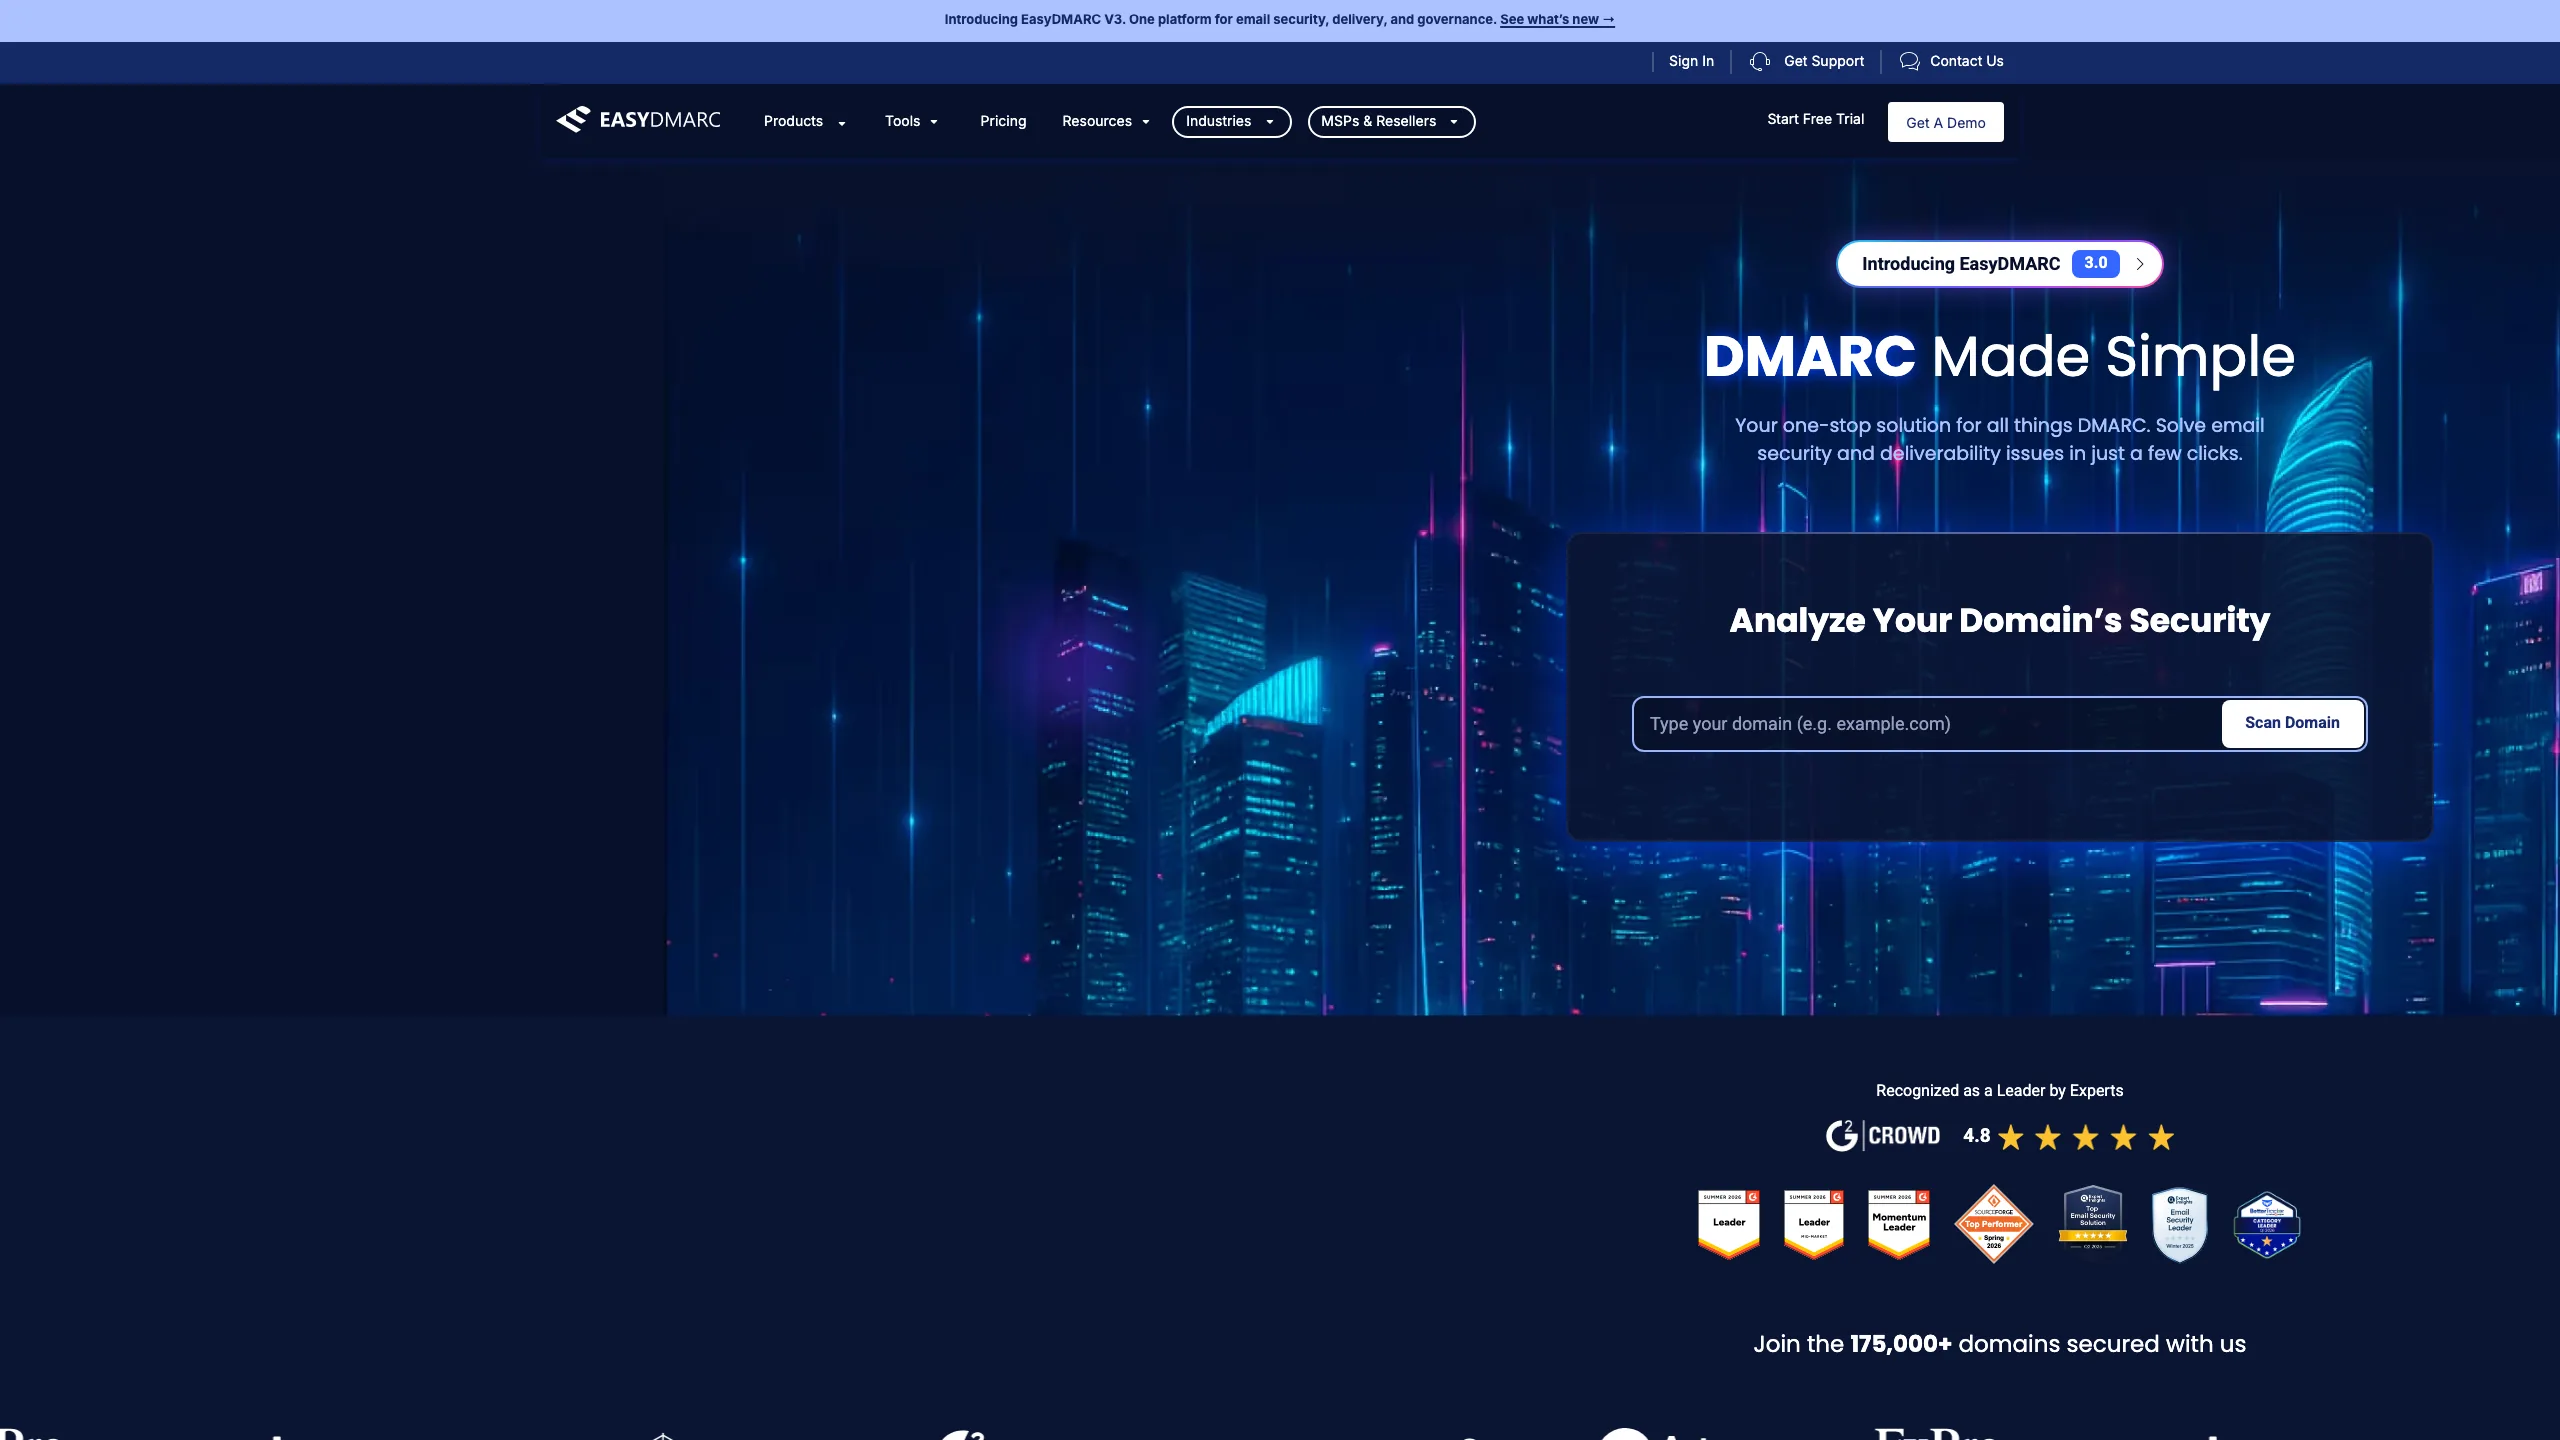Viewport: 2560px width, 1440px height.
Task: Expand the Products dropdown menu
Action: [x=805, y=121]
